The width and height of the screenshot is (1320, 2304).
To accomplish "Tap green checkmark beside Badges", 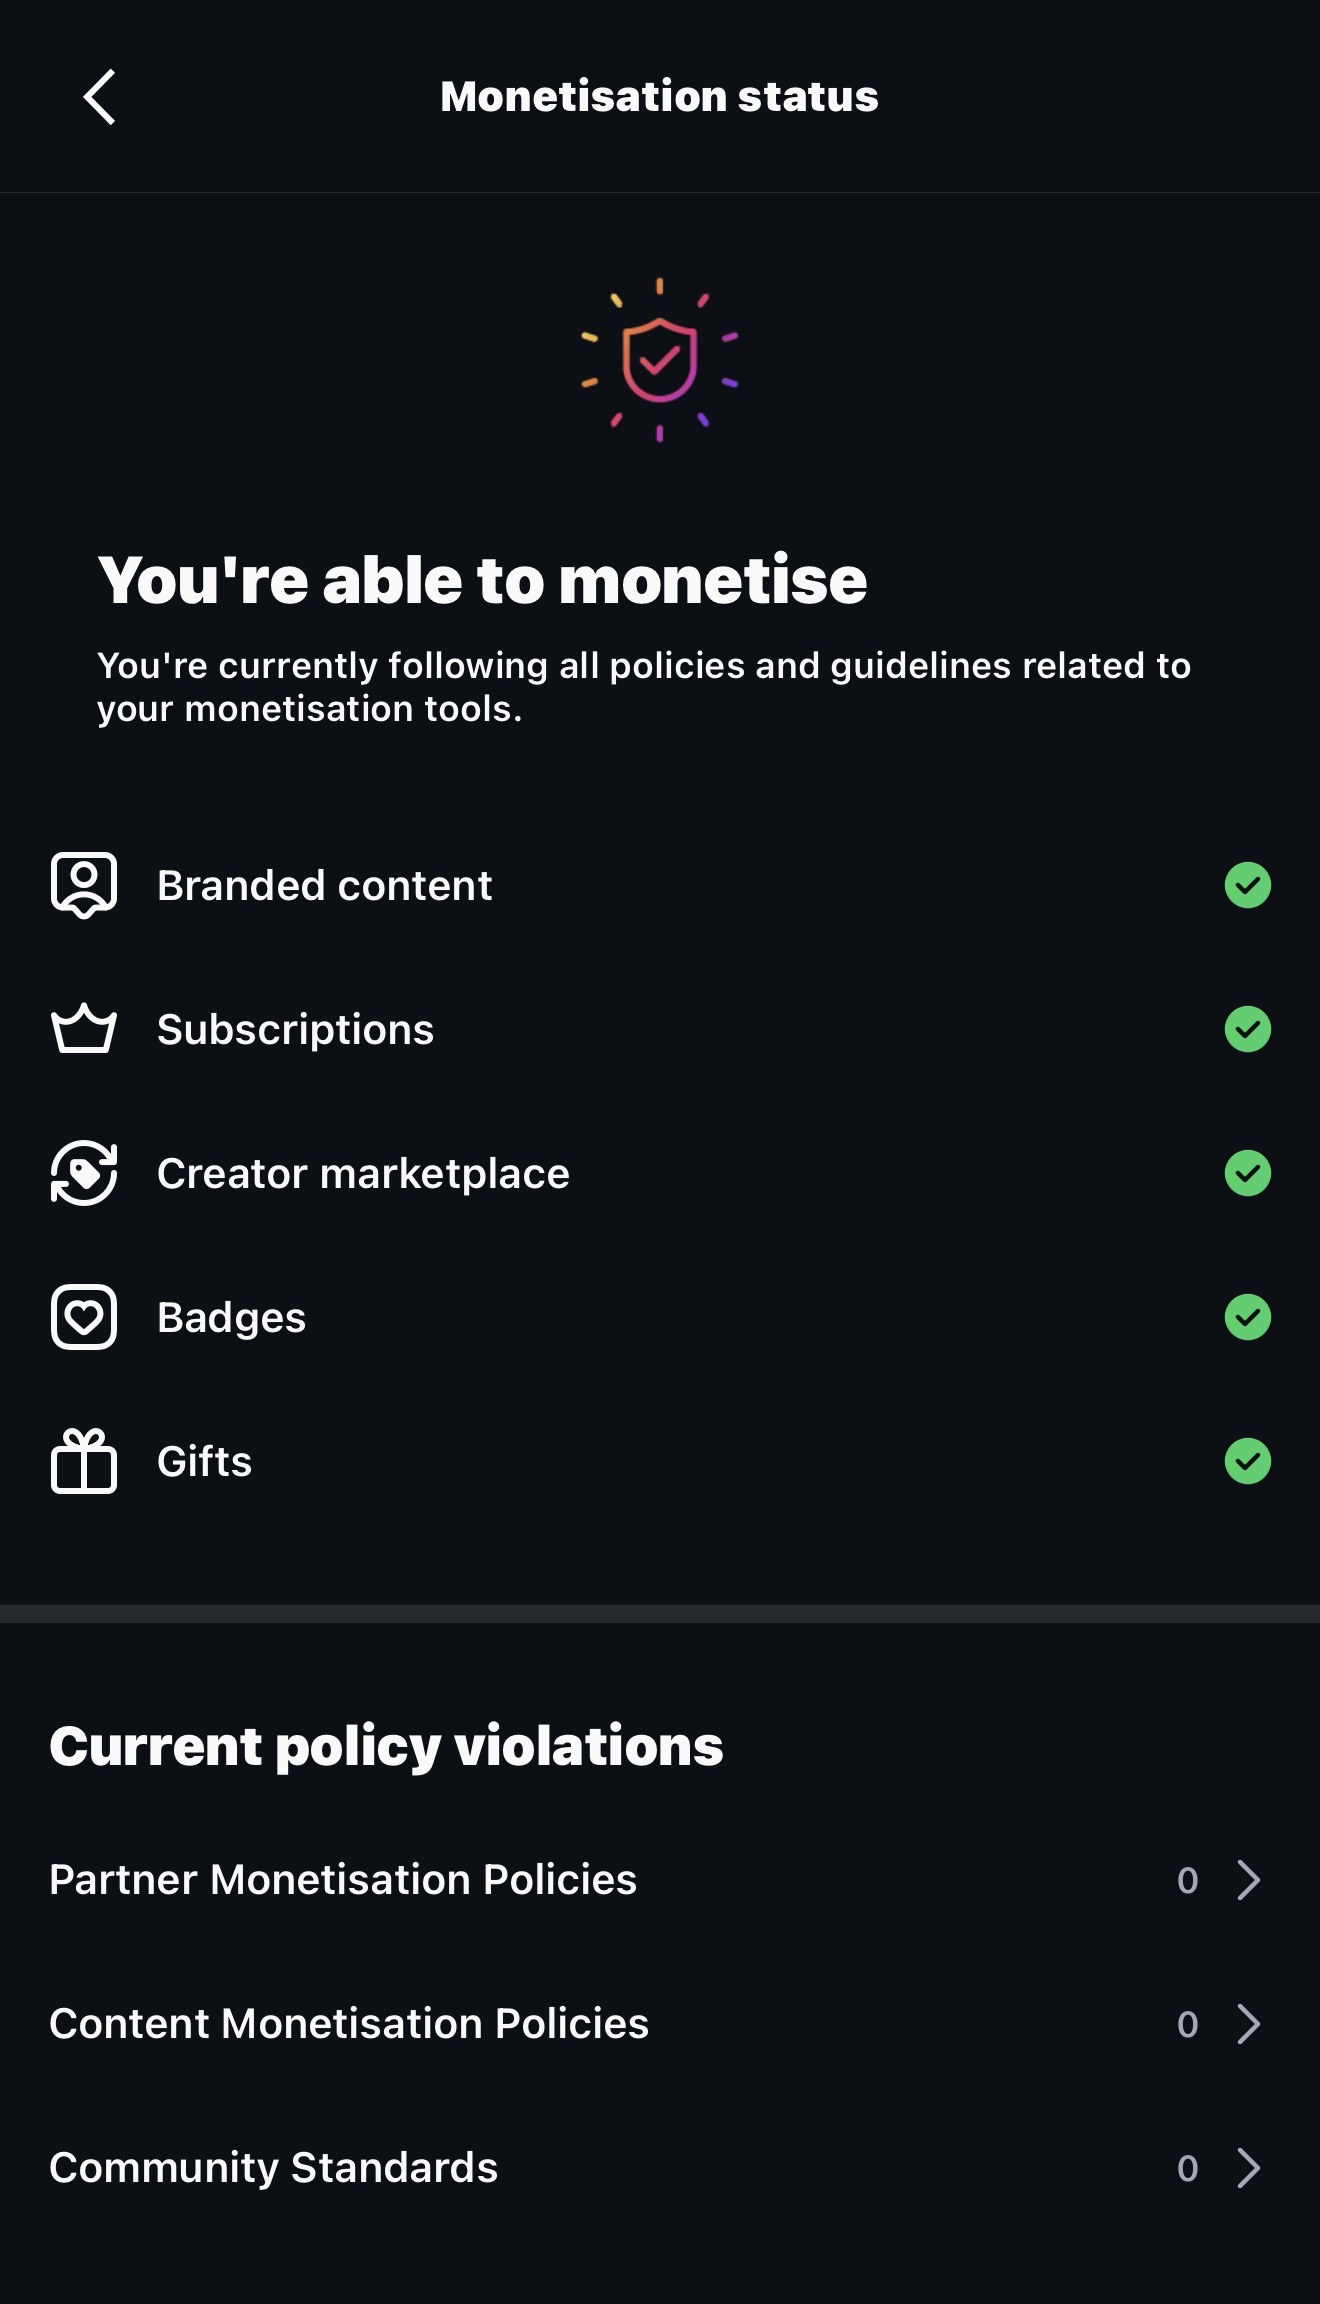I will pos(1247,1317).
